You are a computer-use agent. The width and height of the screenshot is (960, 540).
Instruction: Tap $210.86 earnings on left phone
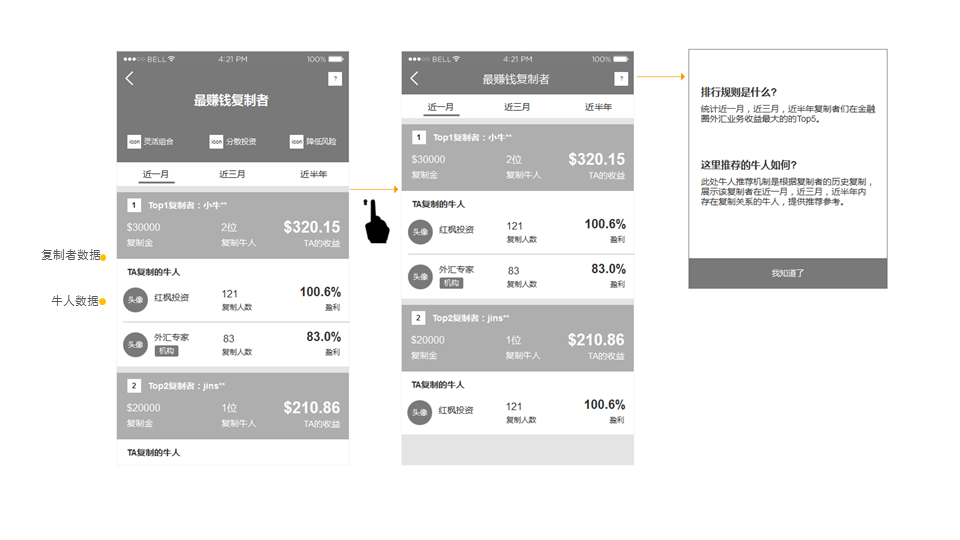312,408
